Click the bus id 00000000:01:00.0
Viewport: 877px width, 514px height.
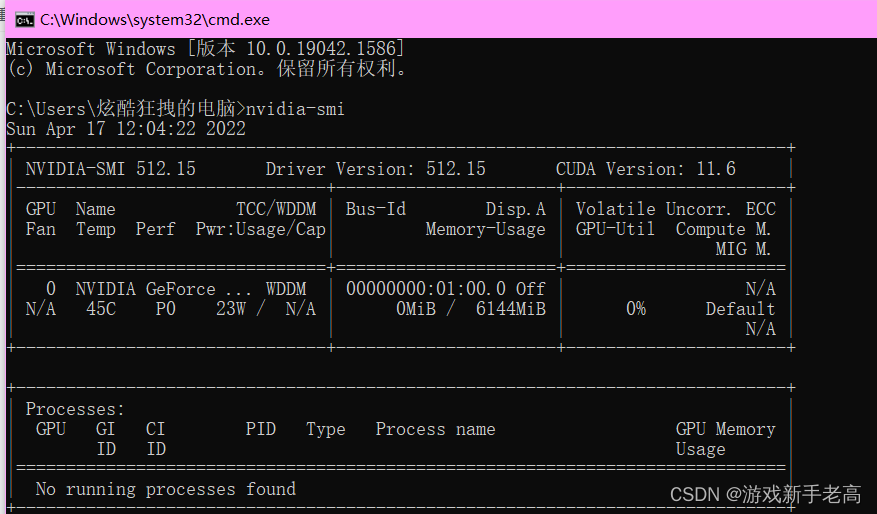click(426, 289)
